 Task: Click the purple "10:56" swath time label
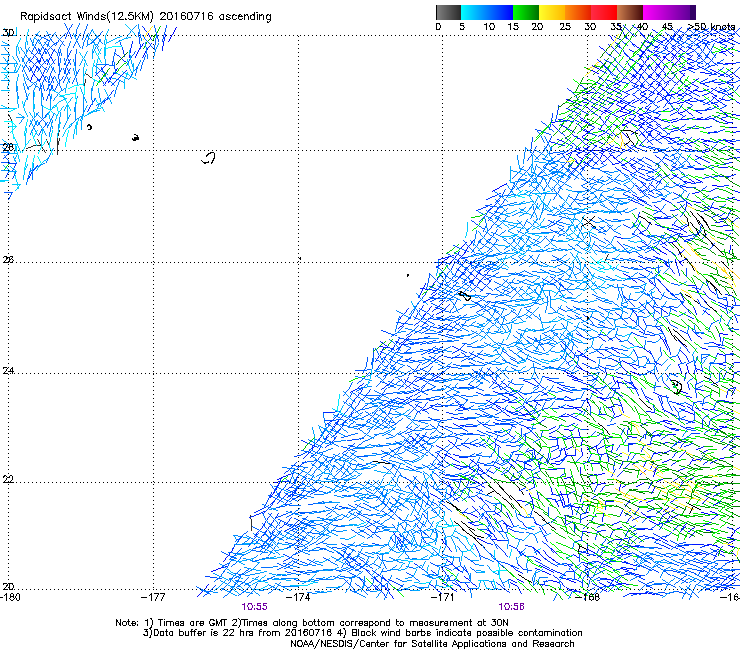(x=511, y=607)
